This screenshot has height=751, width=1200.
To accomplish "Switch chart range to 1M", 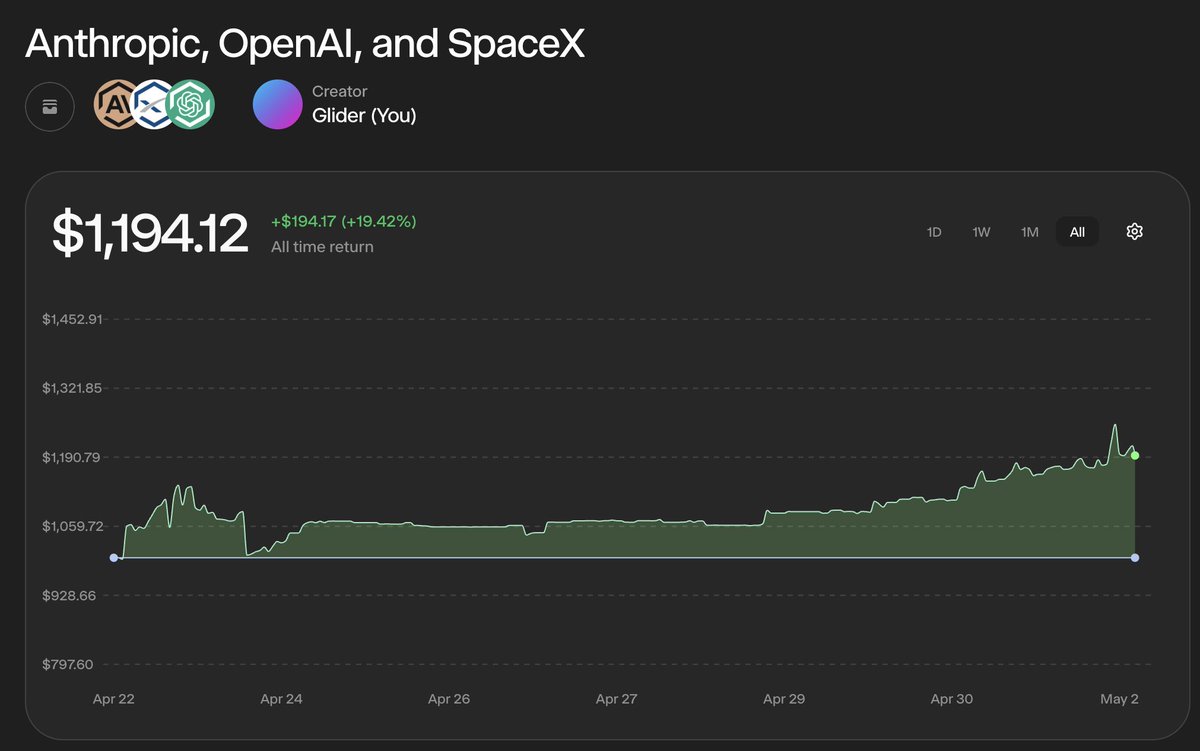I will click(x=1029, y=232).
